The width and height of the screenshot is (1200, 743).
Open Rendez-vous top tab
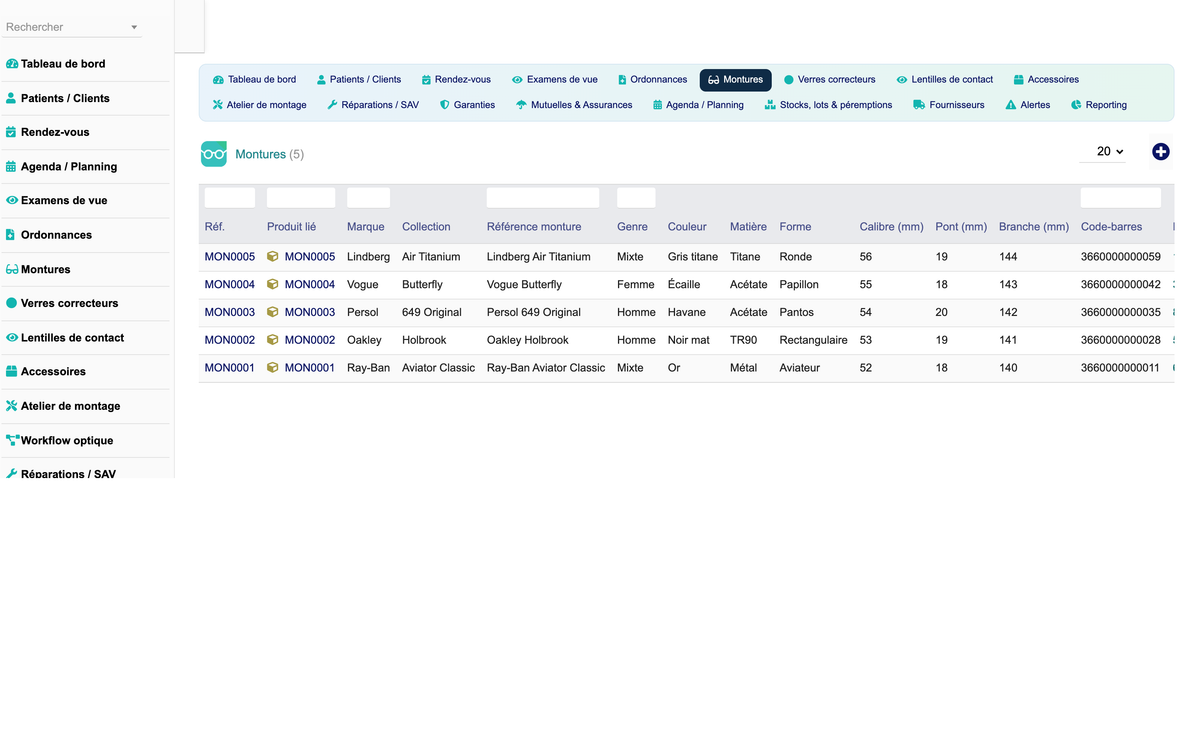pos(456,80)
